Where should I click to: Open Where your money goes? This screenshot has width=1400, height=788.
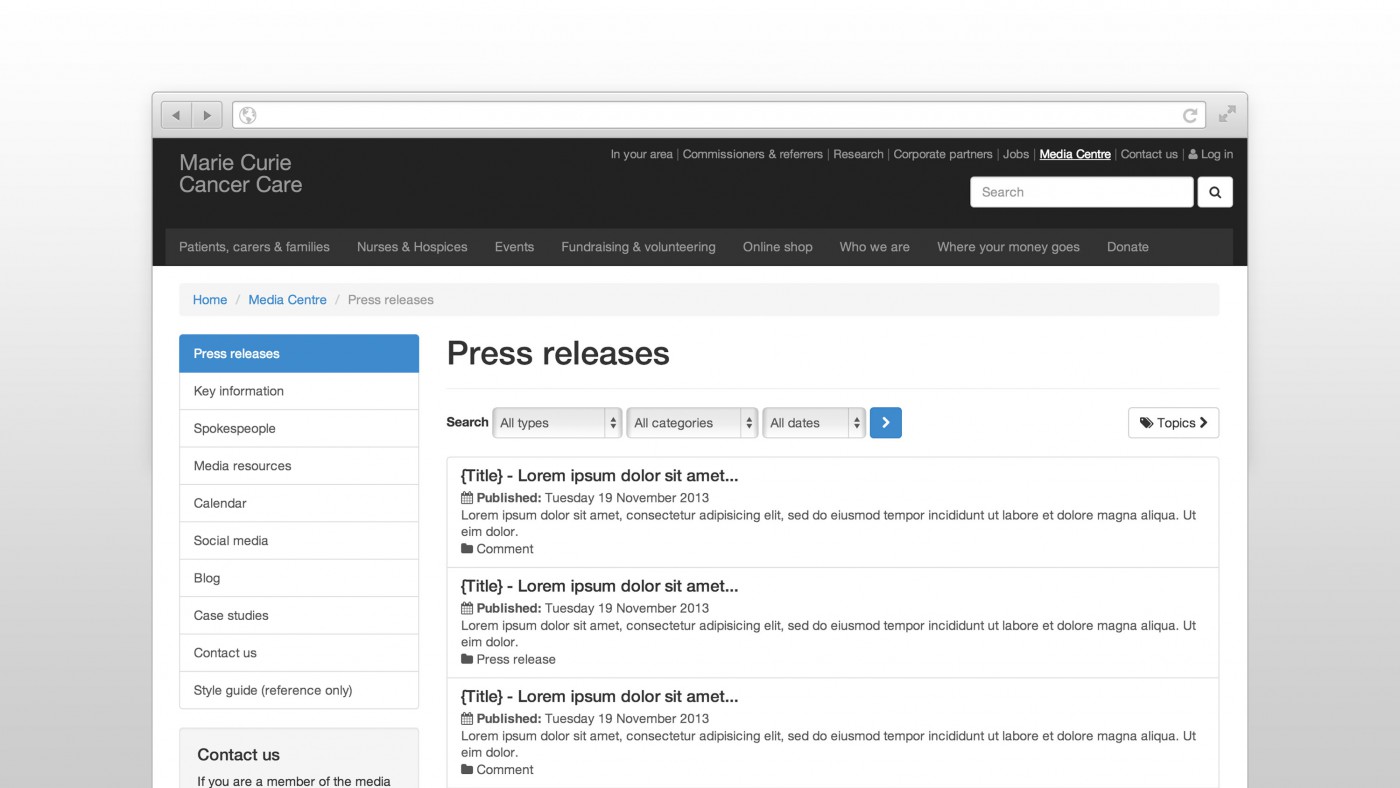point(1008,247)
